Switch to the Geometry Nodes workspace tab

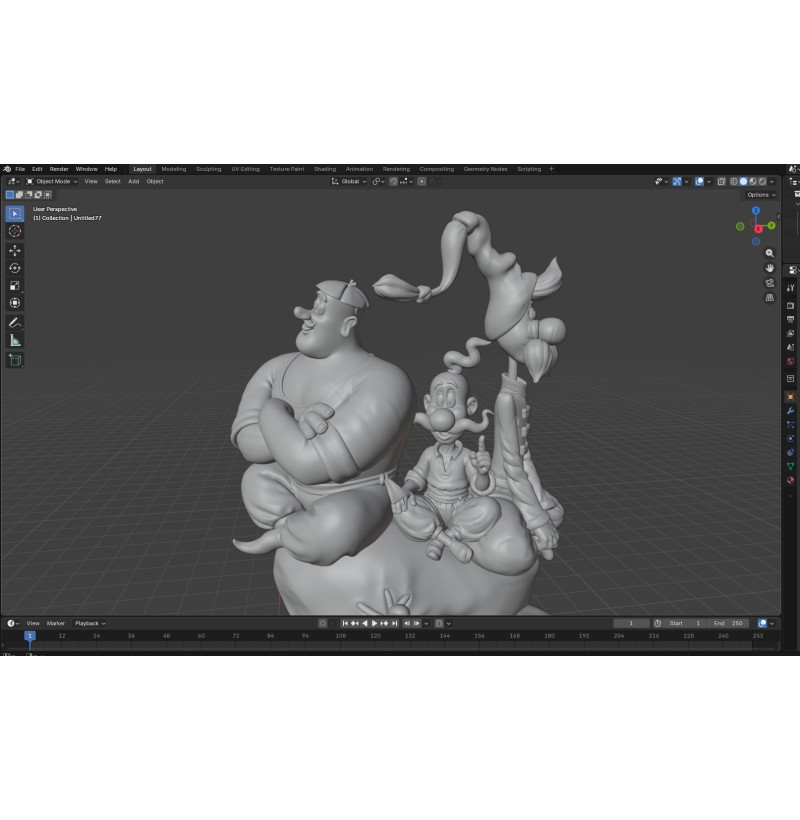(485, 169)
